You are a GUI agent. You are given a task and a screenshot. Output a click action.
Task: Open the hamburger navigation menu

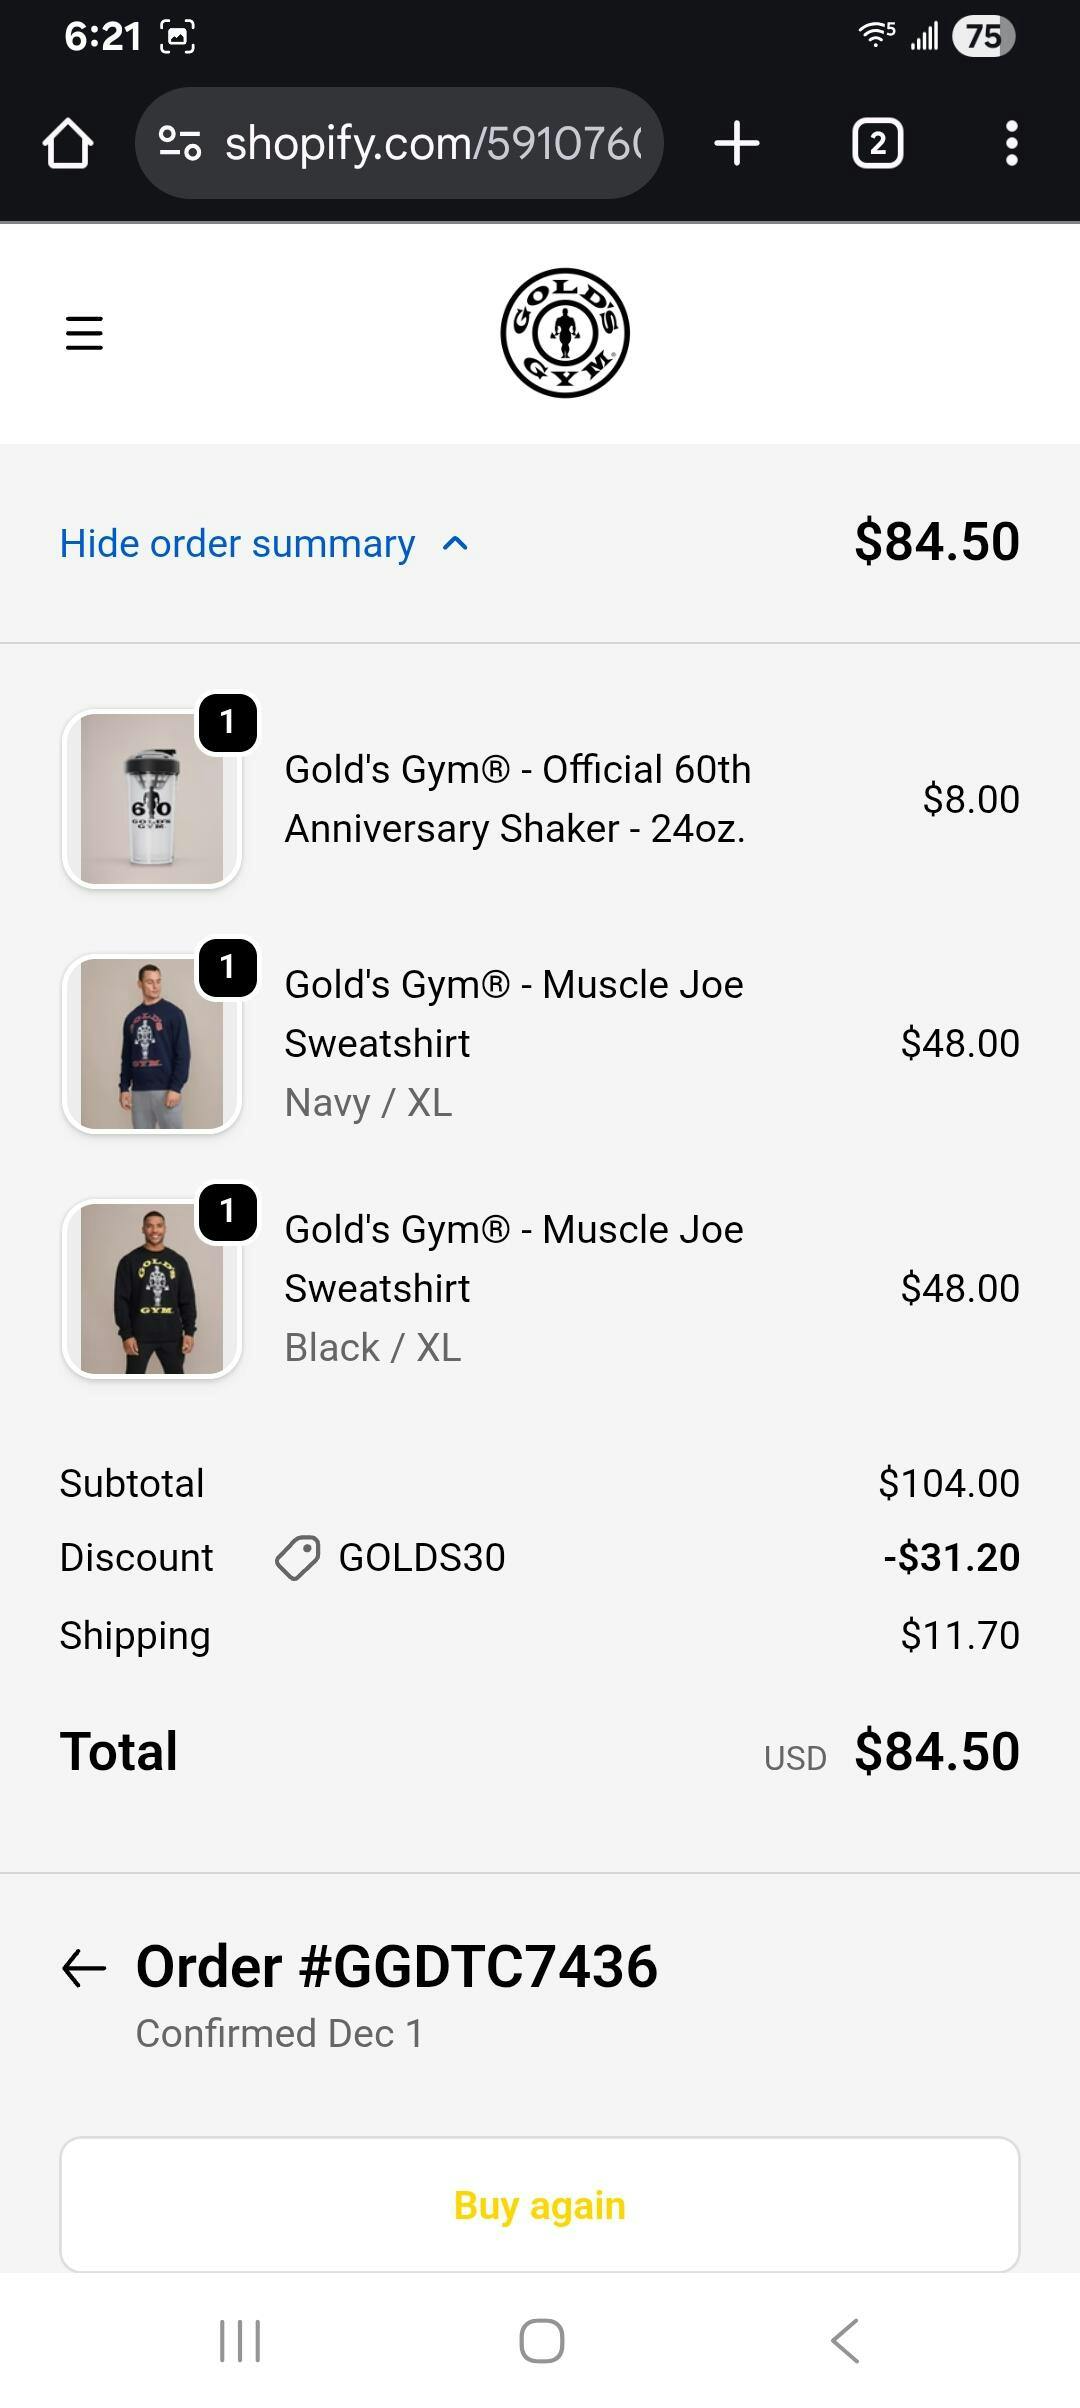point(84,333)
